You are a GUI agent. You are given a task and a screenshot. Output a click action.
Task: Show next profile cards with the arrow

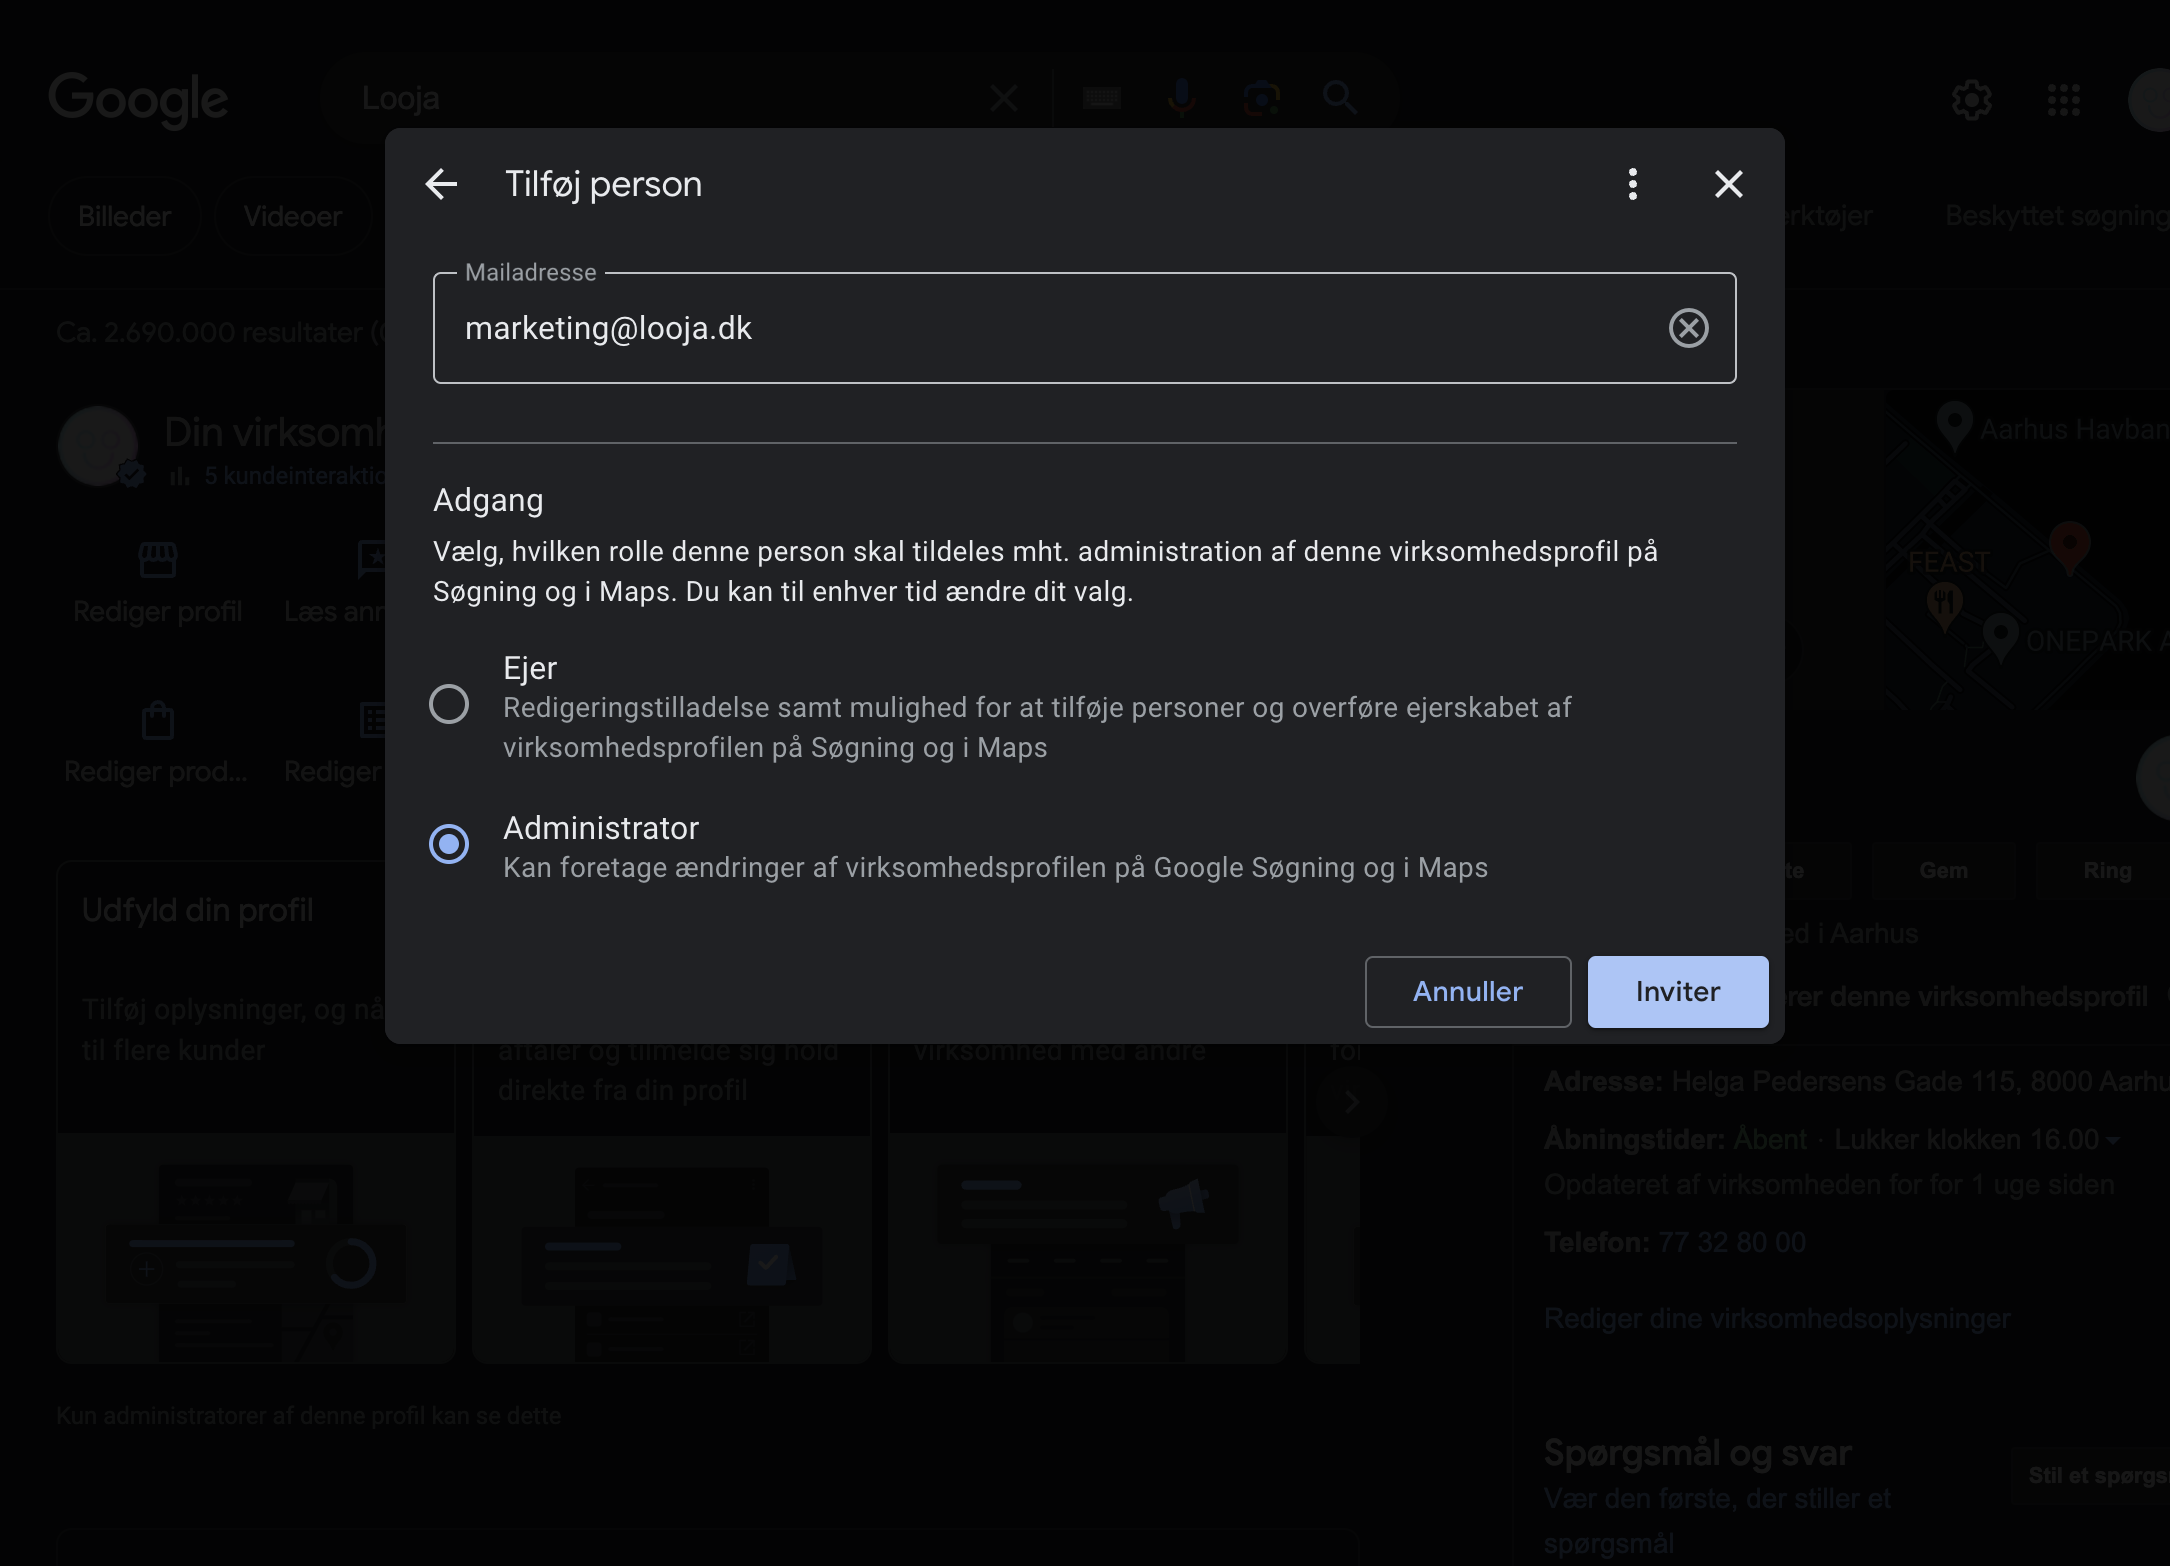[1351, 1101]
